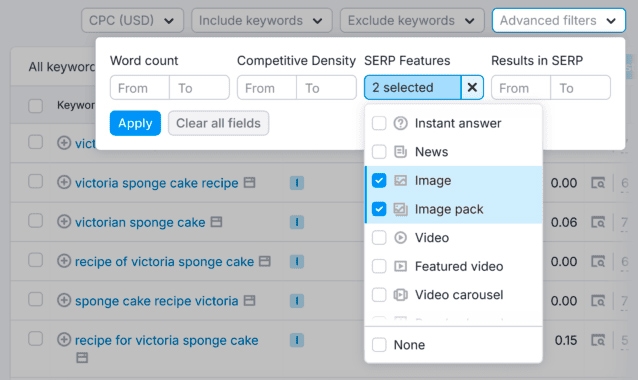The width and height of the screenshot is (638, 380).
Task: Open the Exclude keywords dropdown
Action: click(x=412, y=20)
